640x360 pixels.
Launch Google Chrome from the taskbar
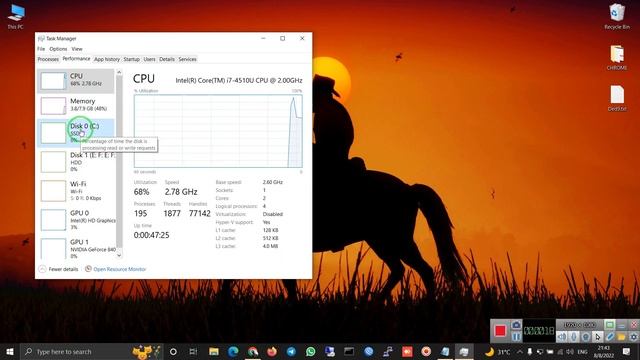[253, 351]
